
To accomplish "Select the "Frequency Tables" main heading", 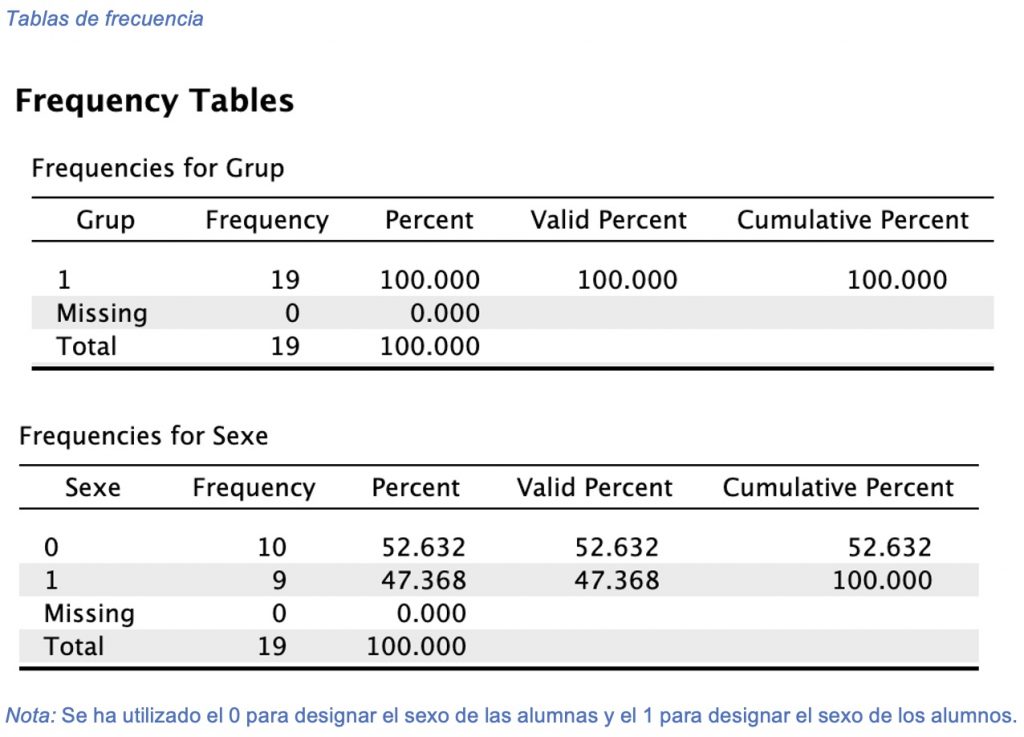I will click(154, 101).
